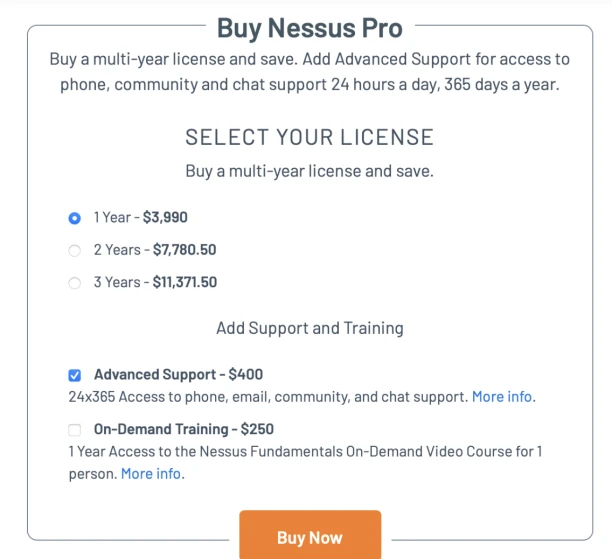Uncheck the Advanced Support checkbox
Screen dimensions: 612x559
[x=74, y=375]
